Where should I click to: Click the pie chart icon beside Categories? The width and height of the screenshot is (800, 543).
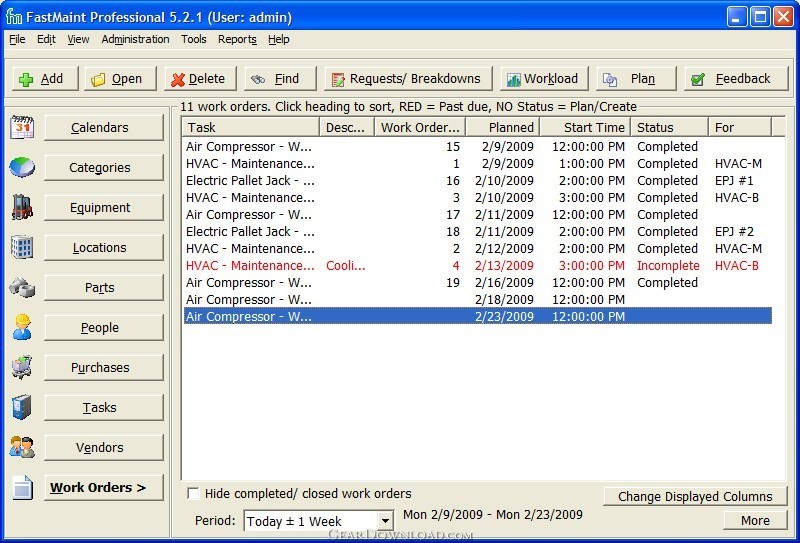click(22, 167)
